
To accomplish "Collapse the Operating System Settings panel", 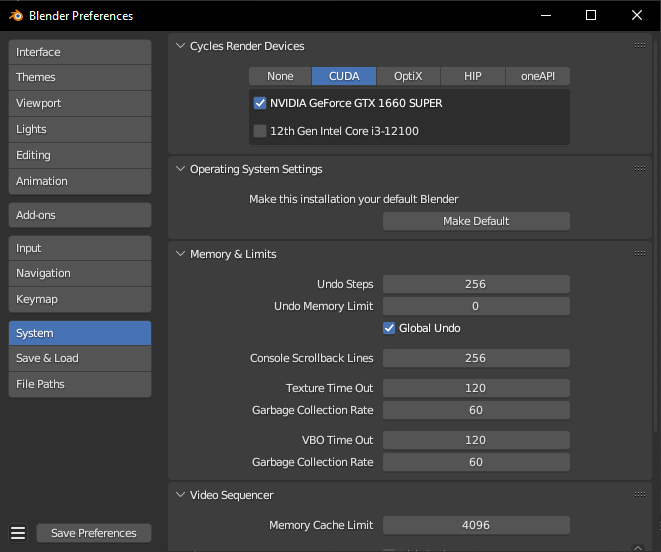I will [x=180, y=169].
